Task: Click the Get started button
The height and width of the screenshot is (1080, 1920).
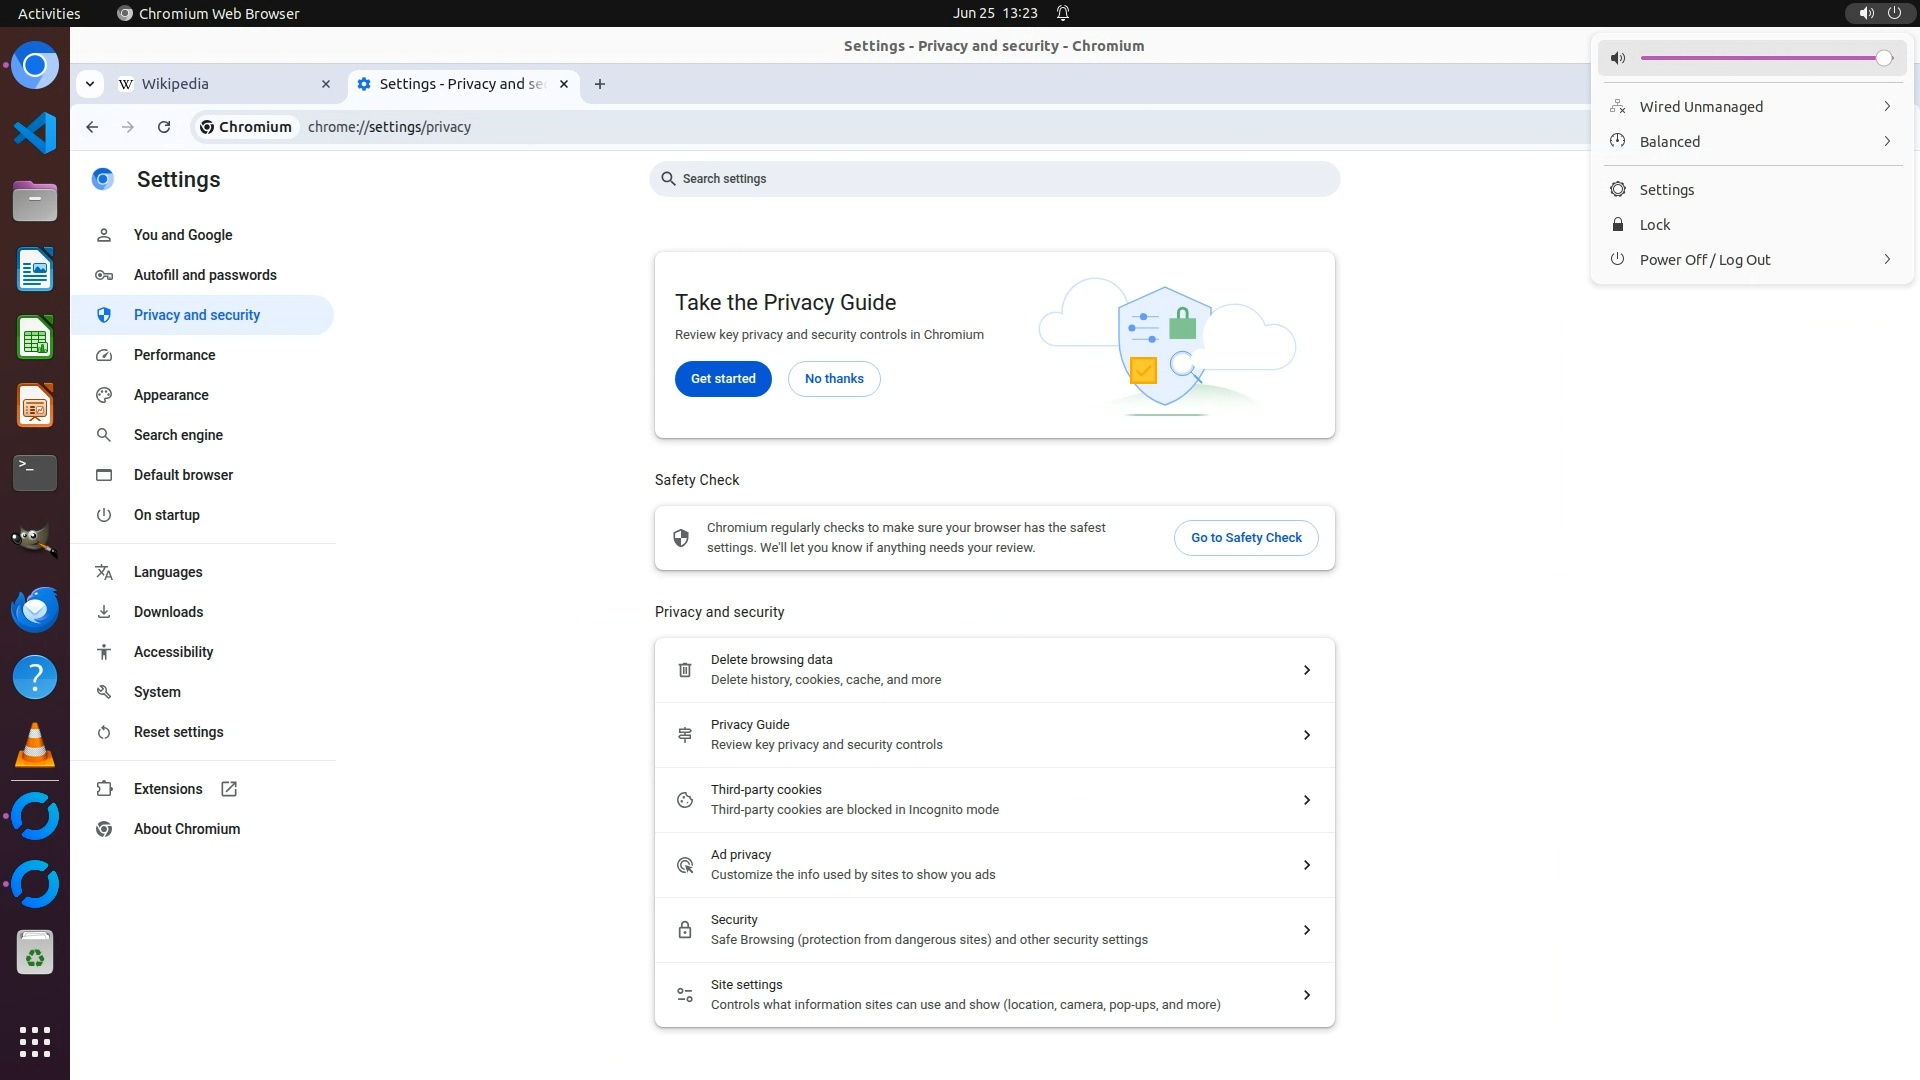Action: 723,379
